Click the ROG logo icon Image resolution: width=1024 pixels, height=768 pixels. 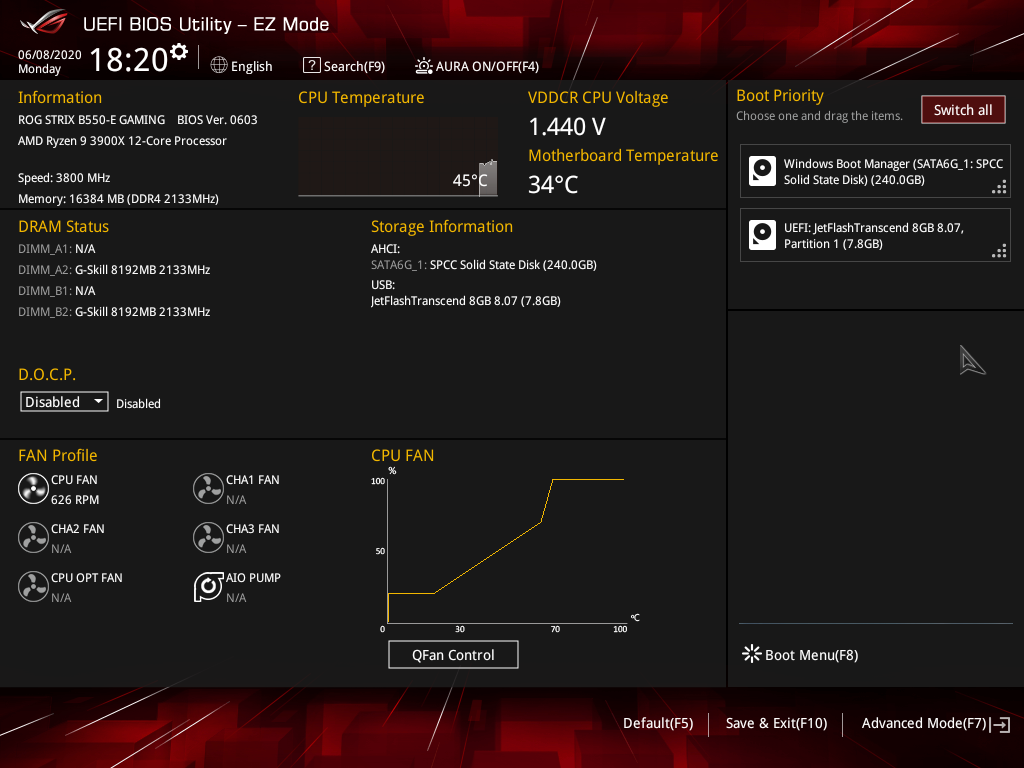coord(44,23)
